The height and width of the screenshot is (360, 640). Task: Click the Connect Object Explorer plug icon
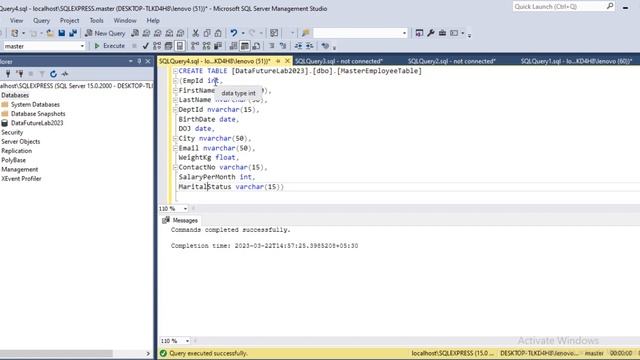tap(8, 74)
